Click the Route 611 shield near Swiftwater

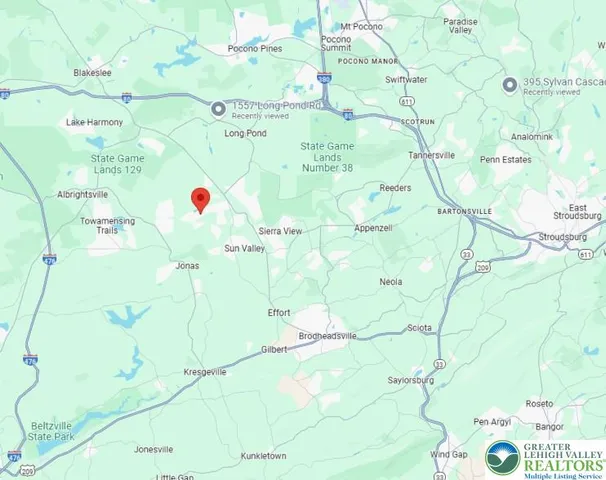(407, 102)
